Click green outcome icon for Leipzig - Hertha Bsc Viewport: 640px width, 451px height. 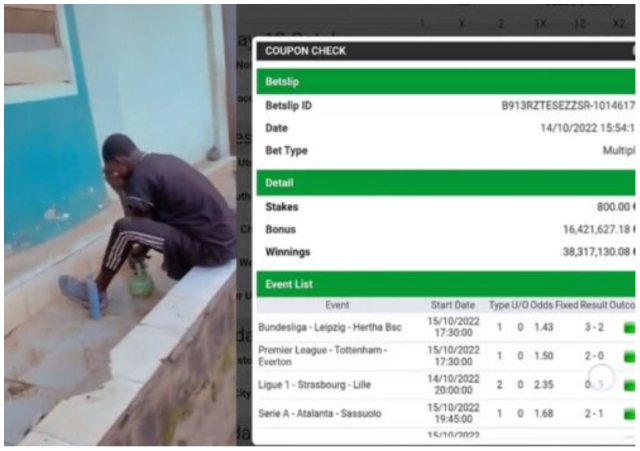click(x=629, y=327)
